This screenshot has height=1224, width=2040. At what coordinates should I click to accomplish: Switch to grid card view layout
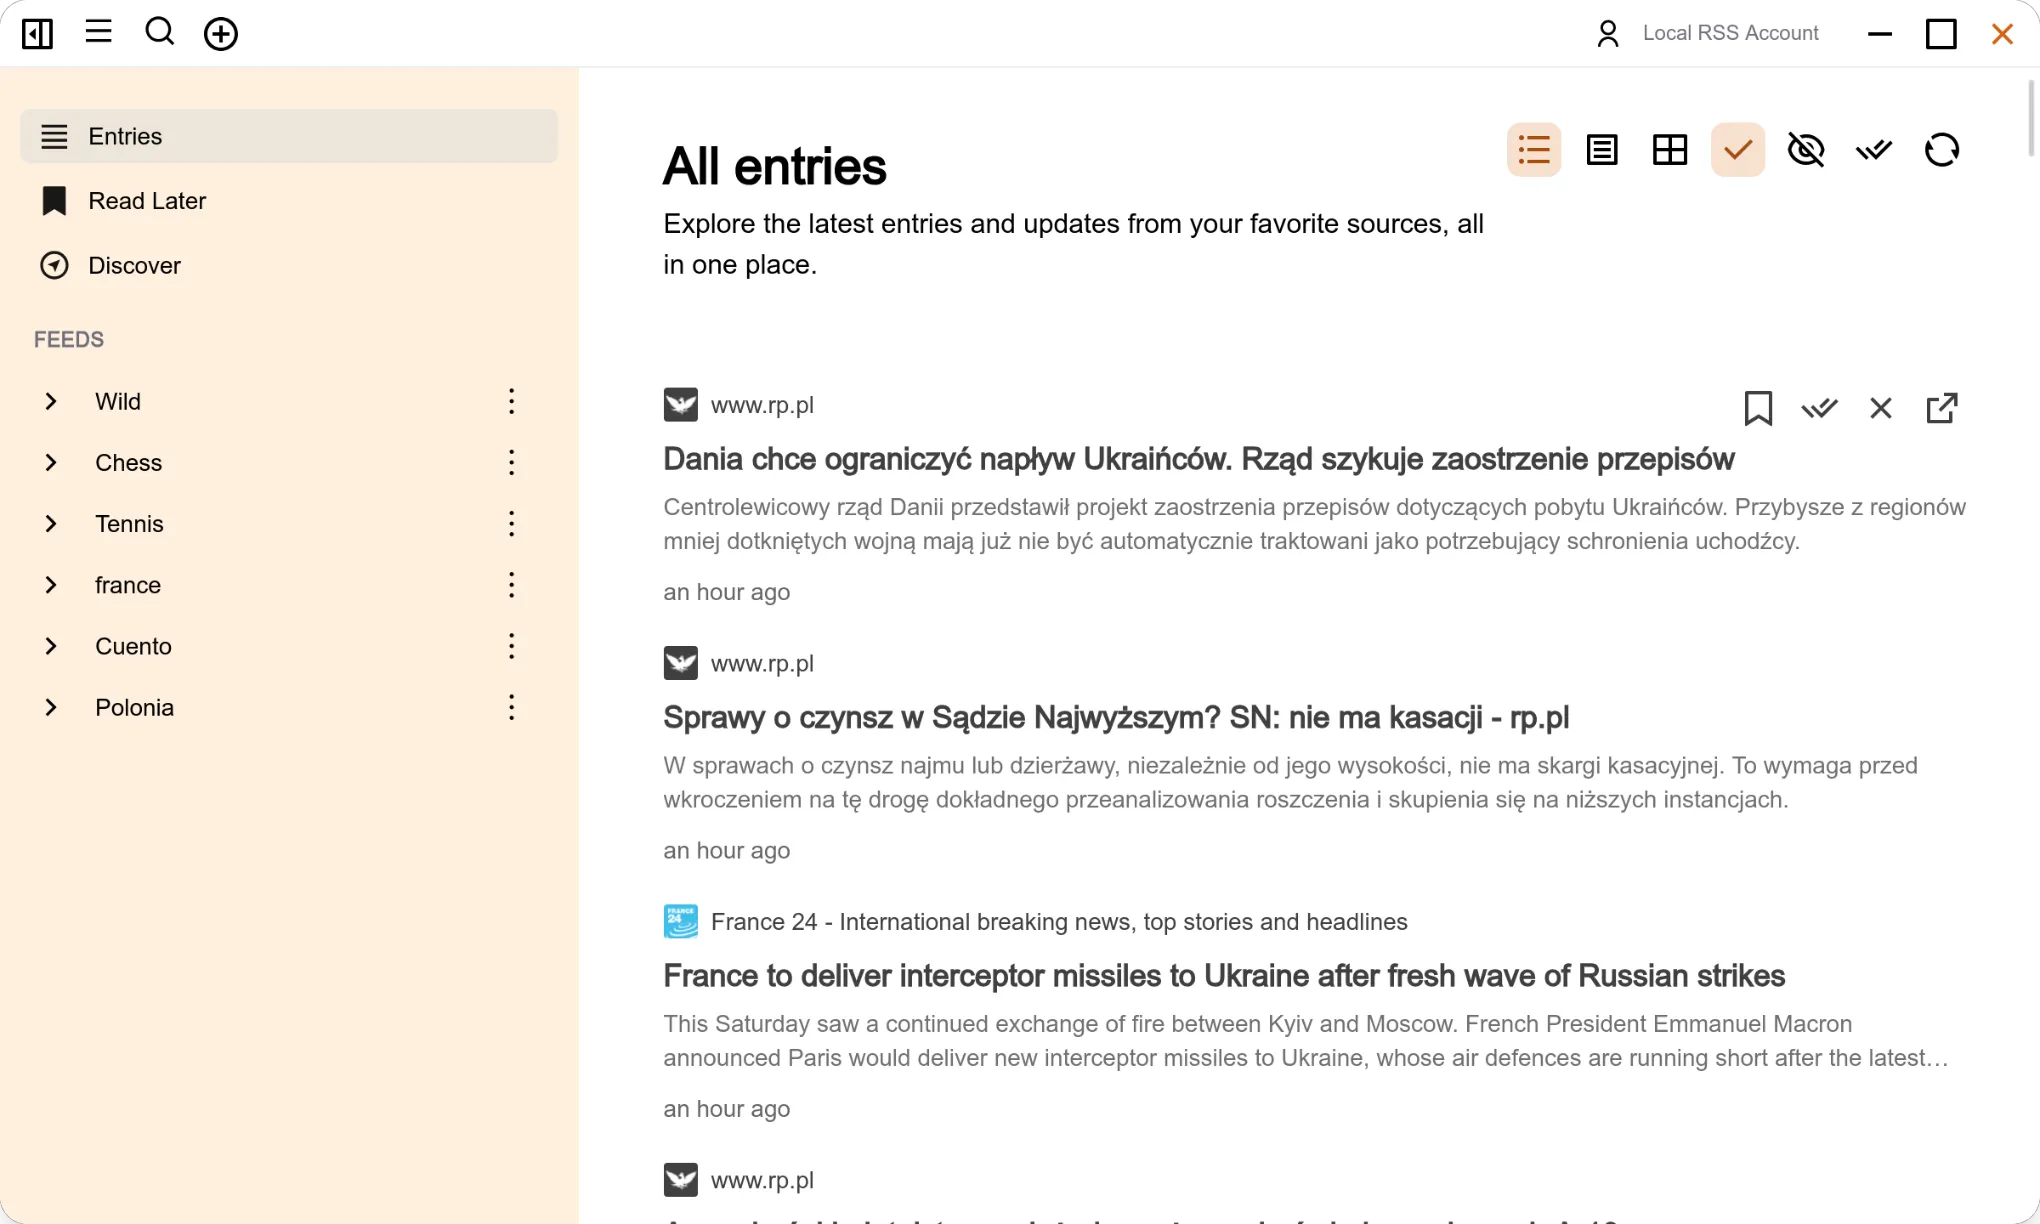[1669, 150]
